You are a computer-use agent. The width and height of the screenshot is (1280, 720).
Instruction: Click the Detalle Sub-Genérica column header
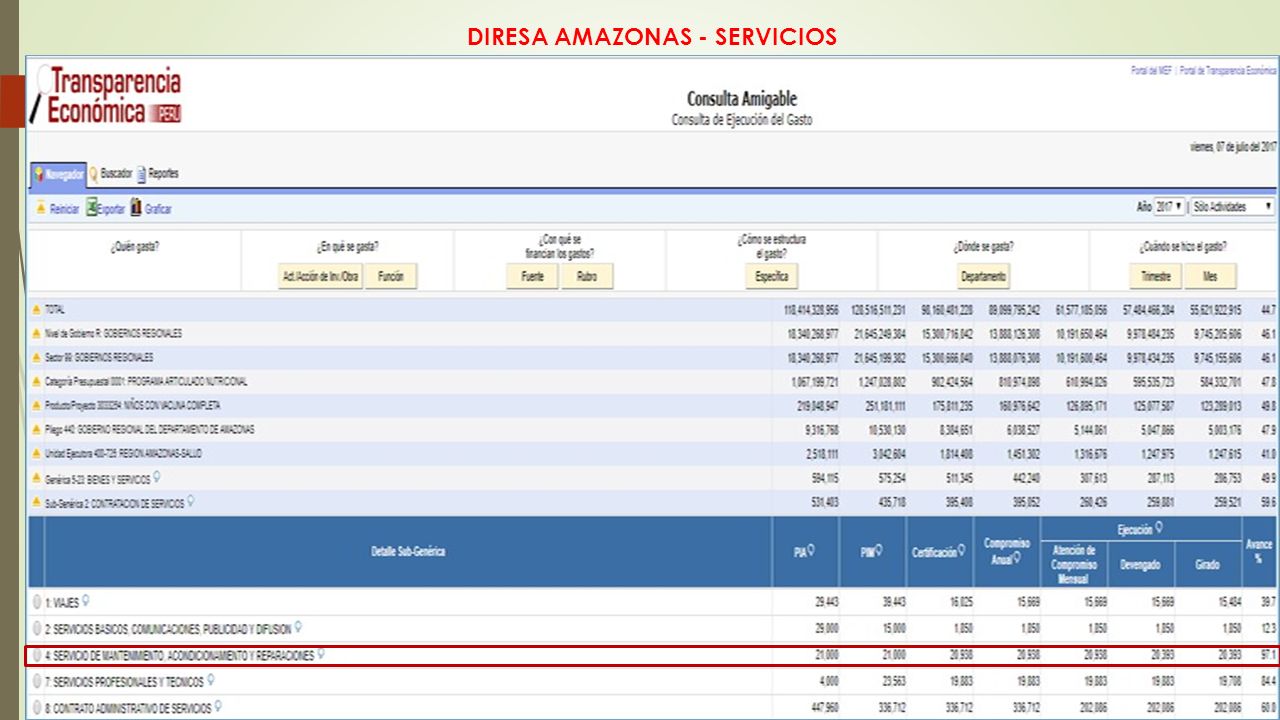click(408, 551)
